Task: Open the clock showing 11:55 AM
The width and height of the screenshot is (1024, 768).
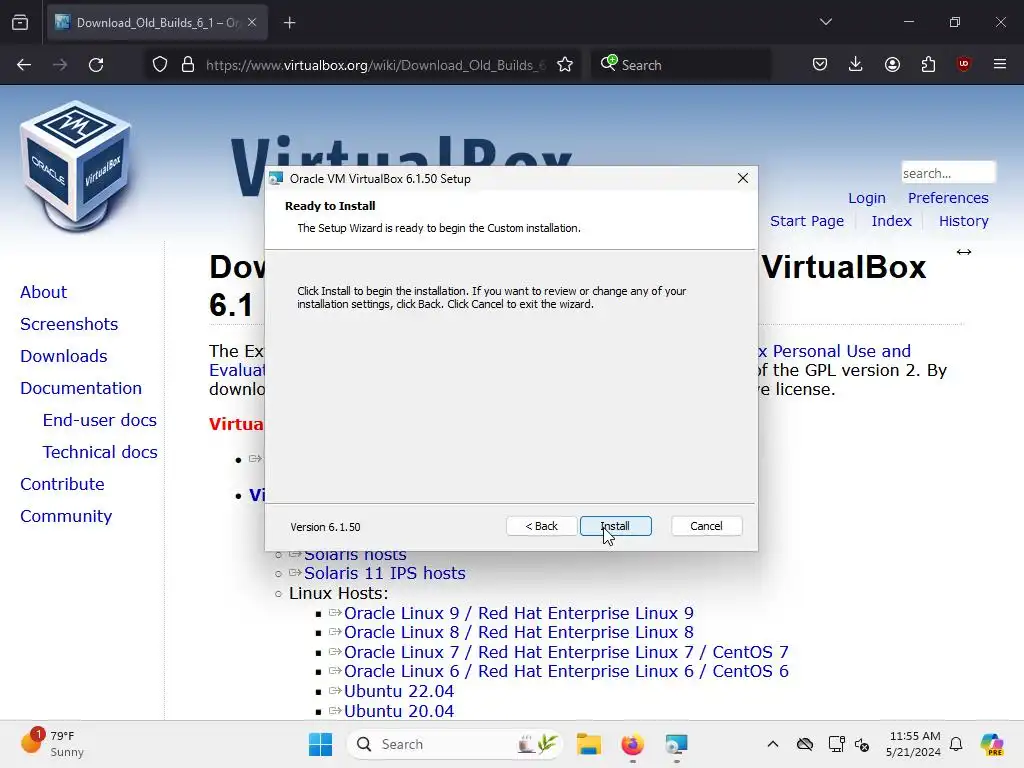Action: coord(913,744)
